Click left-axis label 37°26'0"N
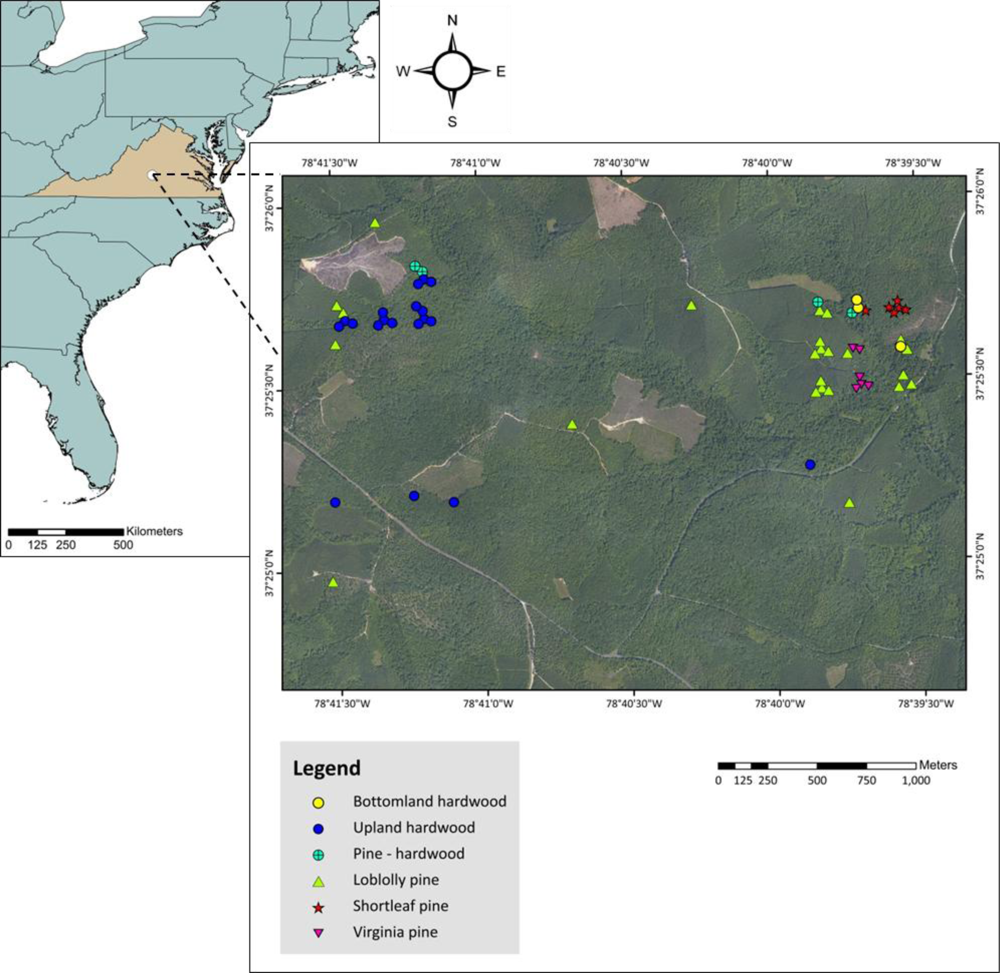This screenshot has width=1000, height=973. [x=270, y=208]
